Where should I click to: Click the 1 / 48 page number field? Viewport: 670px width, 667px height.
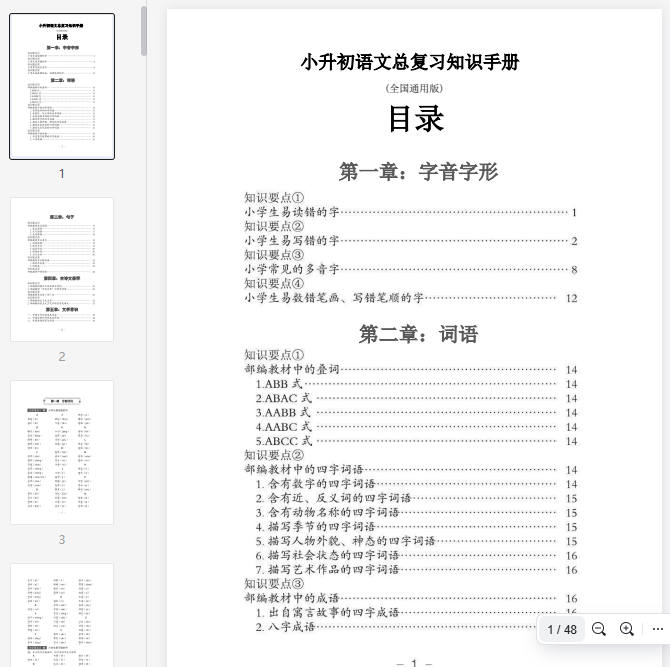point(562,629)
